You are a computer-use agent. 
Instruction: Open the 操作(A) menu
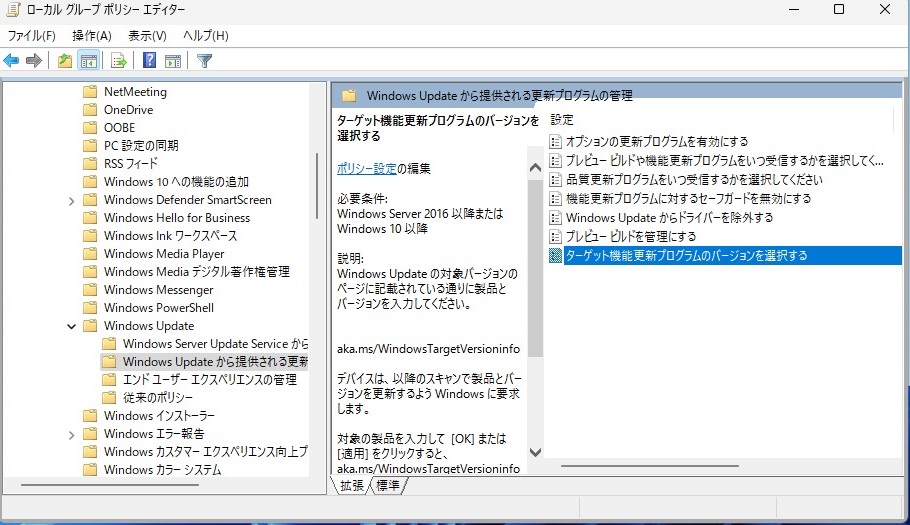[91, 36]
